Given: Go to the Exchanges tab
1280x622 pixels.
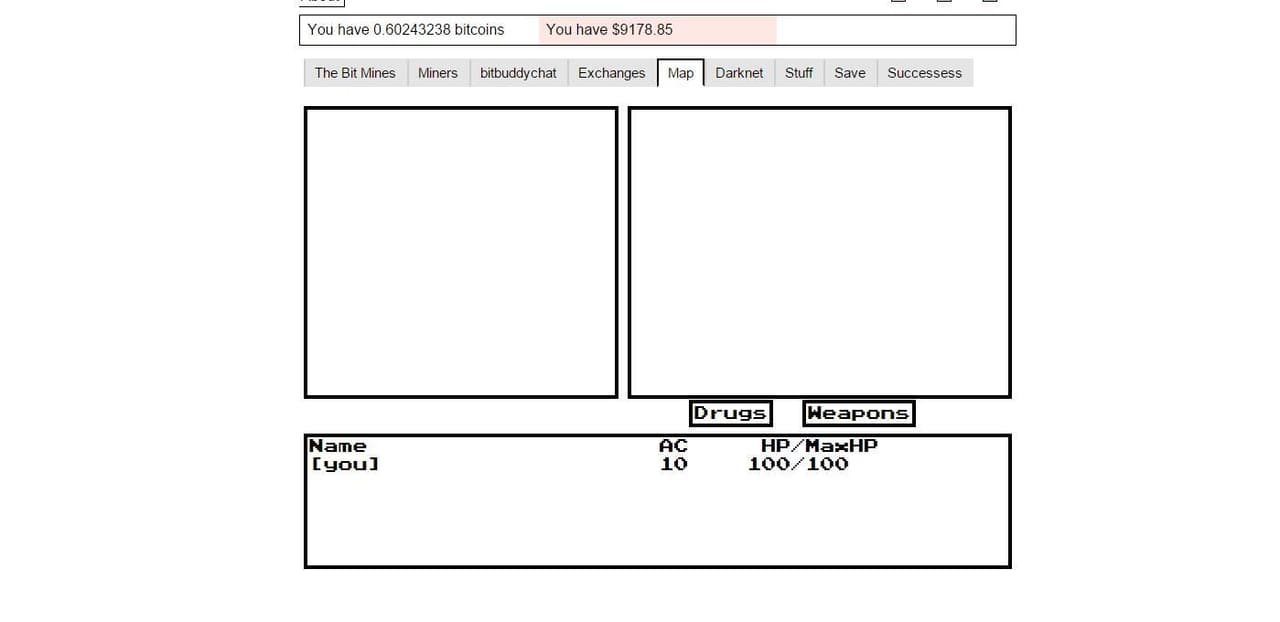Looking at the screenshot, I should [612, 73].
